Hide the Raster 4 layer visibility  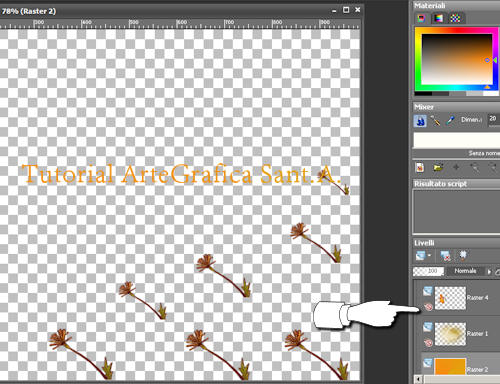click(428, 291)
